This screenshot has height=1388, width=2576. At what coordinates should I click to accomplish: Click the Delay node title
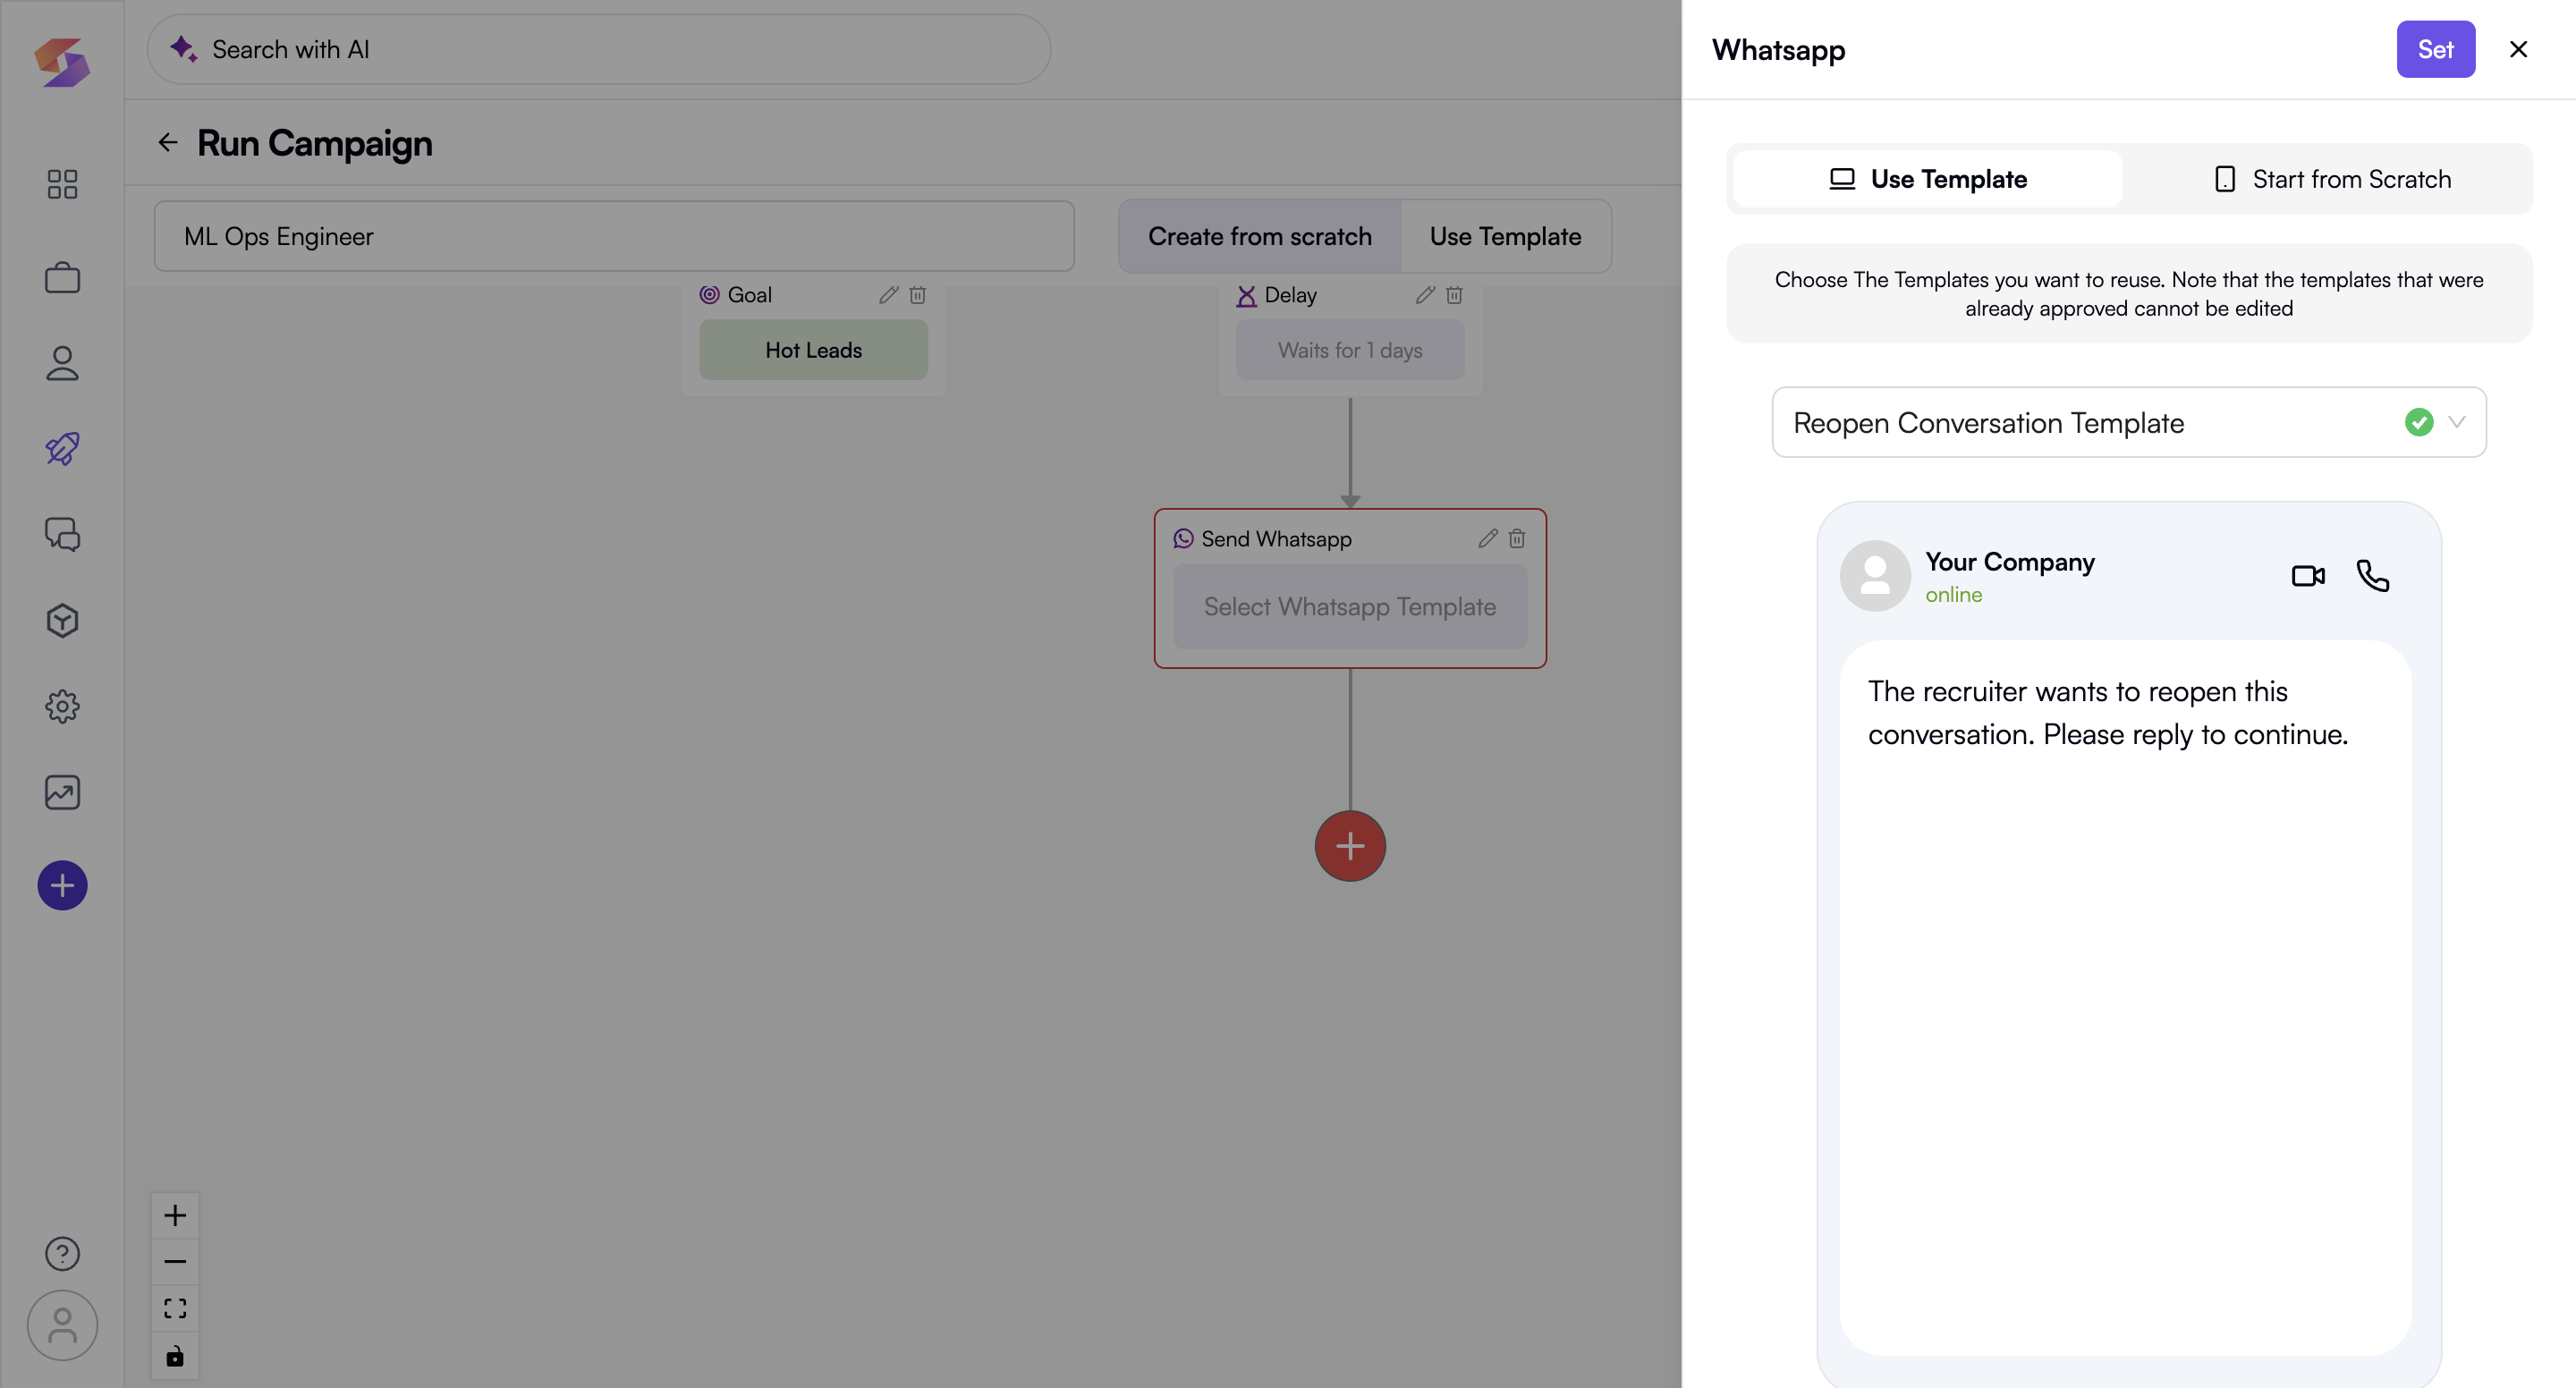click(x=1290, y=295)
